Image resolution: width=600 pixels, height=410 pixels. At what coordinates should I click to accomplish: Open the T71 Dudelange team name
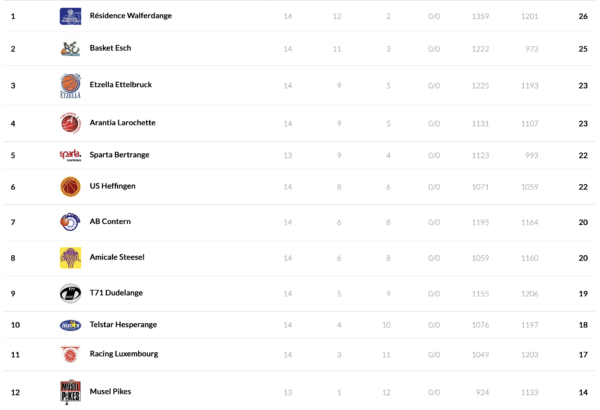point(114,293)
